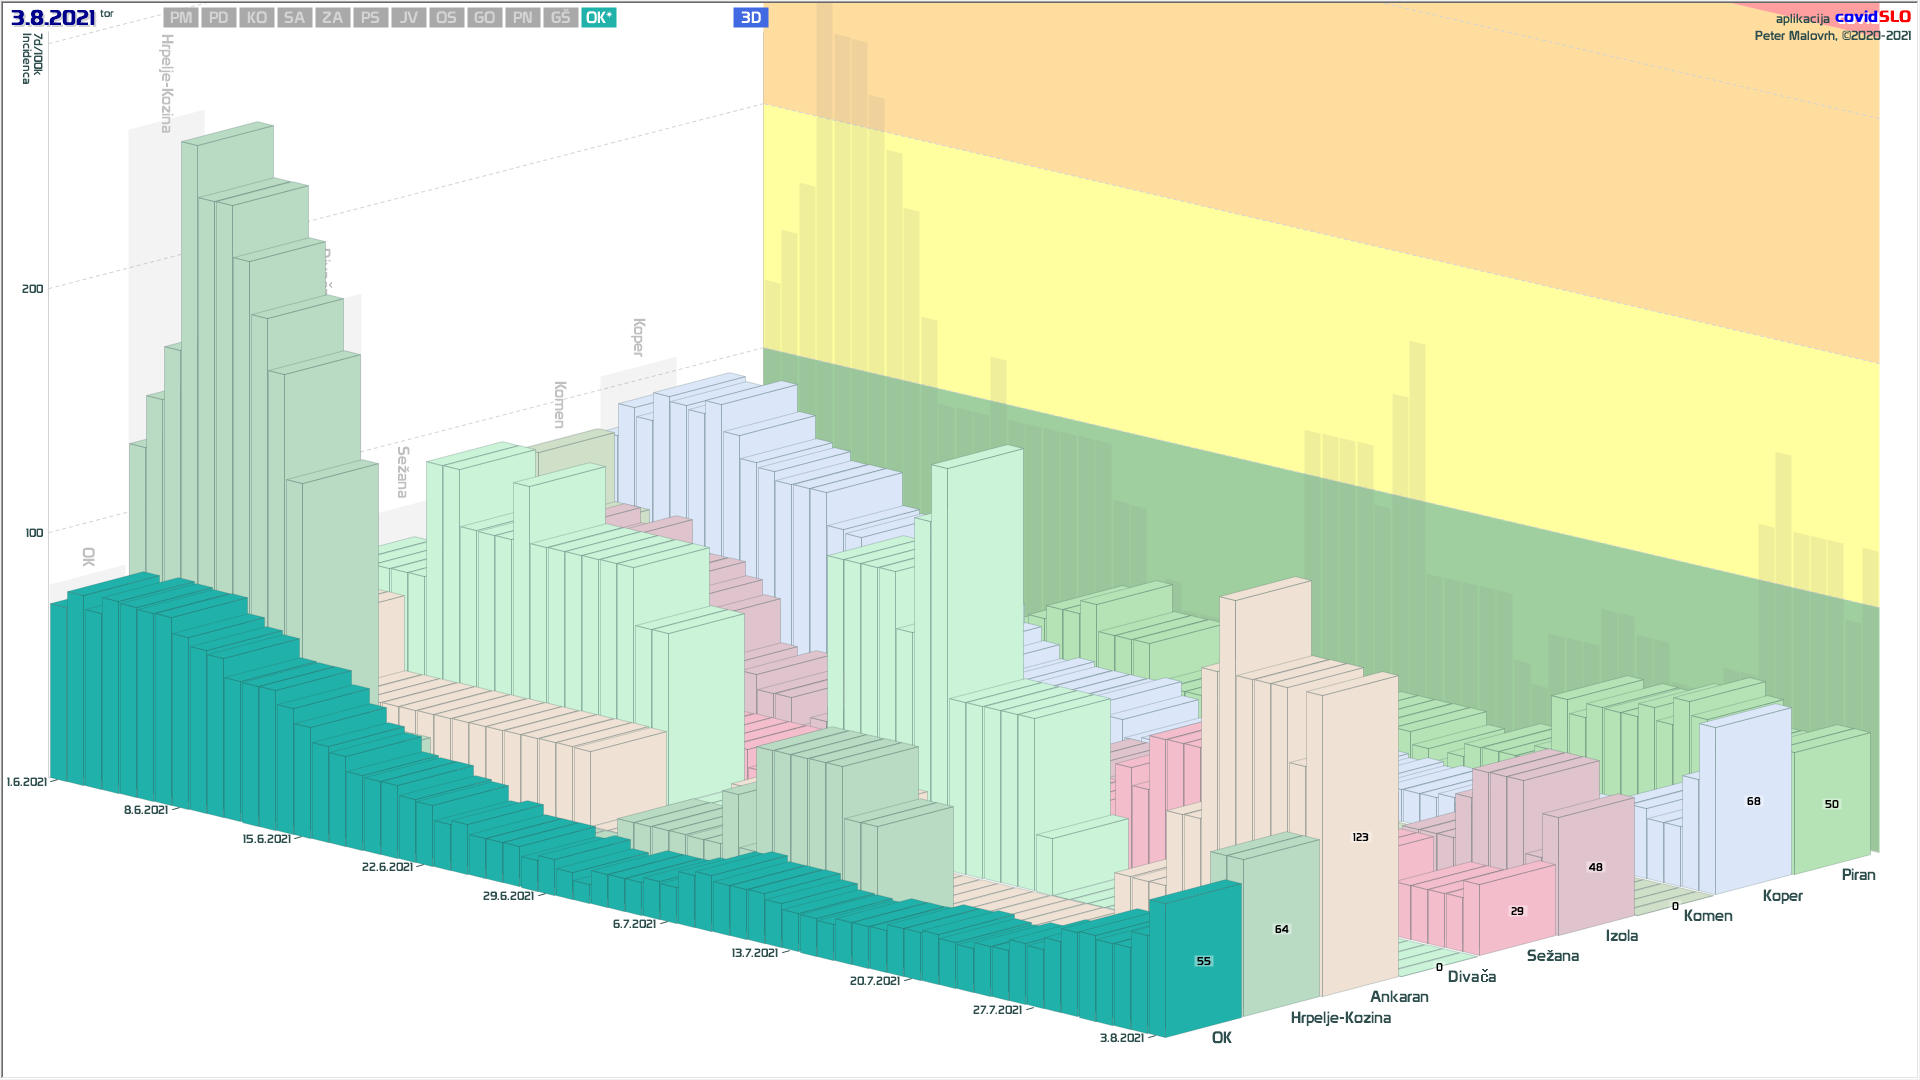
Task: Show the GŠ region view
Action: [x=560, y=18]
